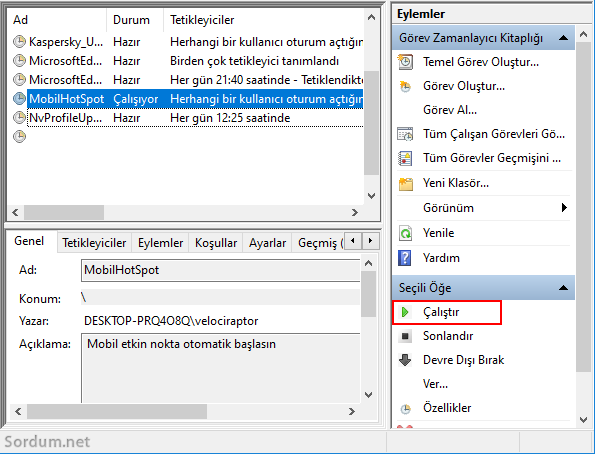
Task: Click Görev Al... action
Action: point(450,110)
